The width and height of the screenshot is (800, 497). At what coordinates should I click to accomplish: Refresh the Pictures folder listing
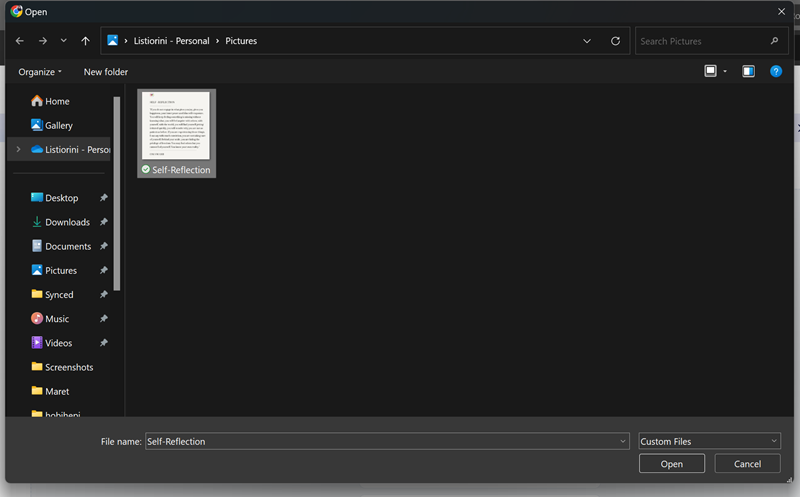point(615,41)
